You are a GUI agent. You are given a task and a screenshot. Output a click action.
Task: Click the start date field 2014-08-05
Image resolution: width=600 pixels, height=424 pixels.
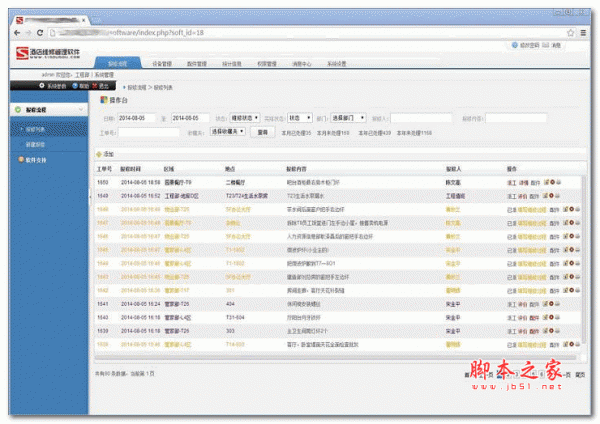136,118
